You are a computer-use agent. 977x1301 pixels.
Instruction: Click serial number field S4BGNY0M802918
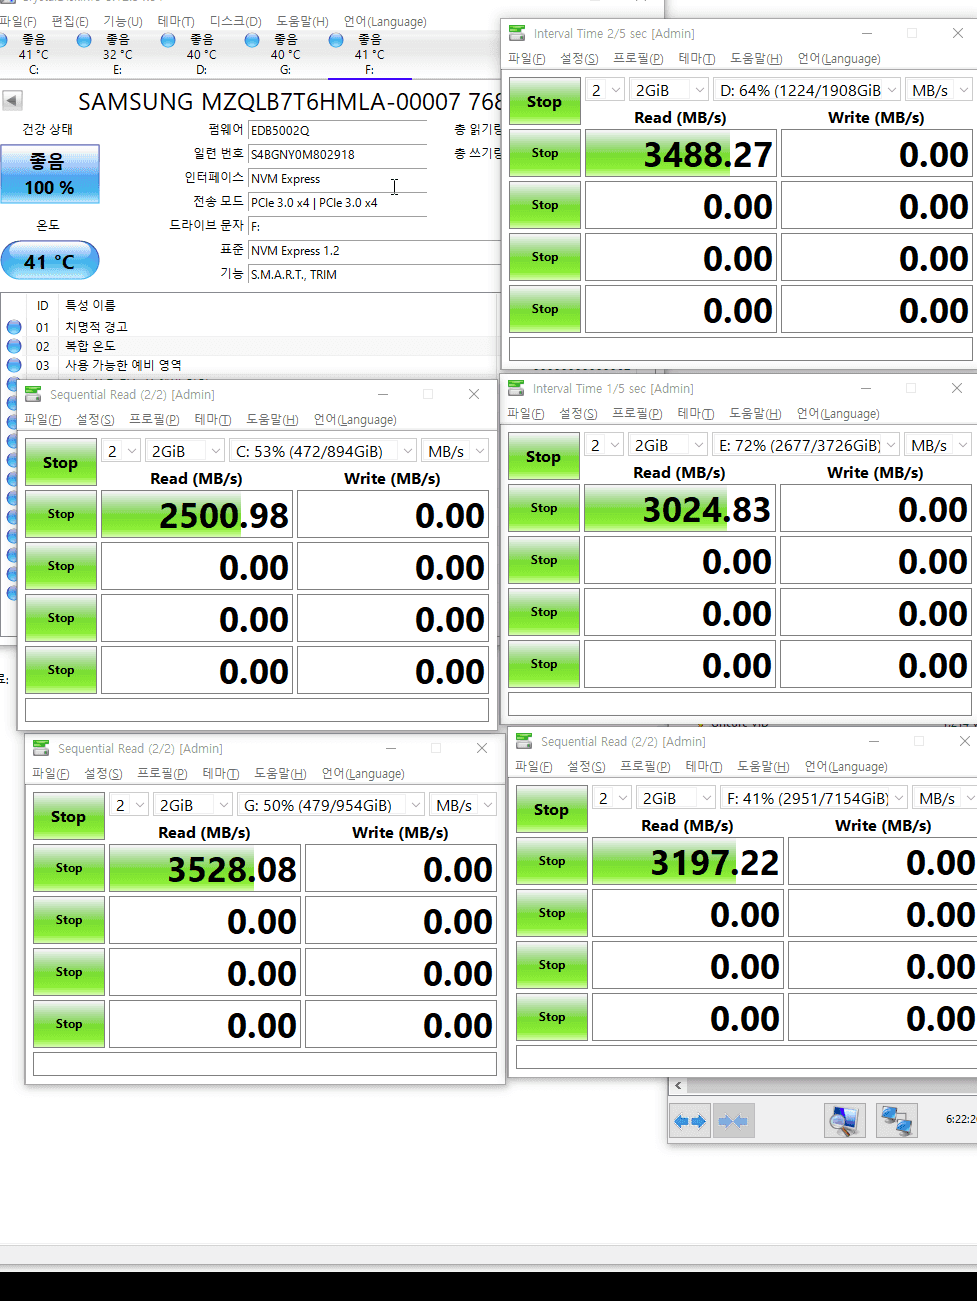338,154
